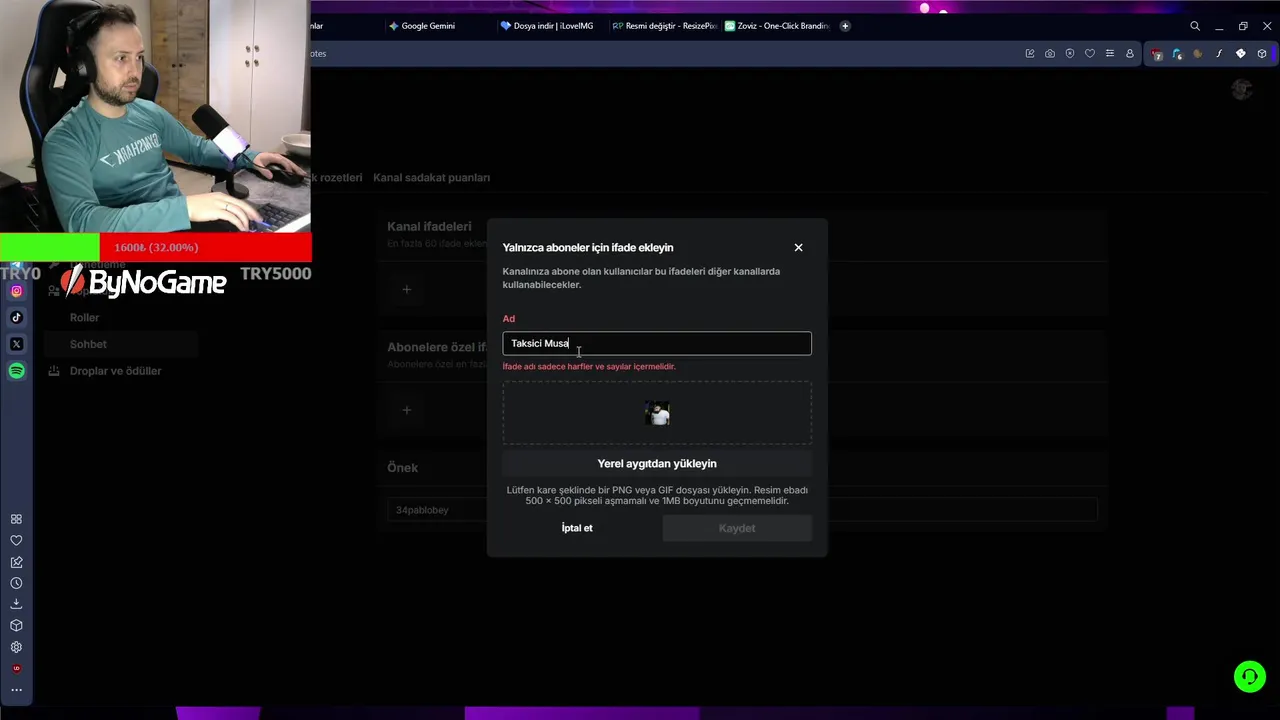
Task: Add a channel emote with plus under Kanal ifadeleri
Action: coord(406,289)
